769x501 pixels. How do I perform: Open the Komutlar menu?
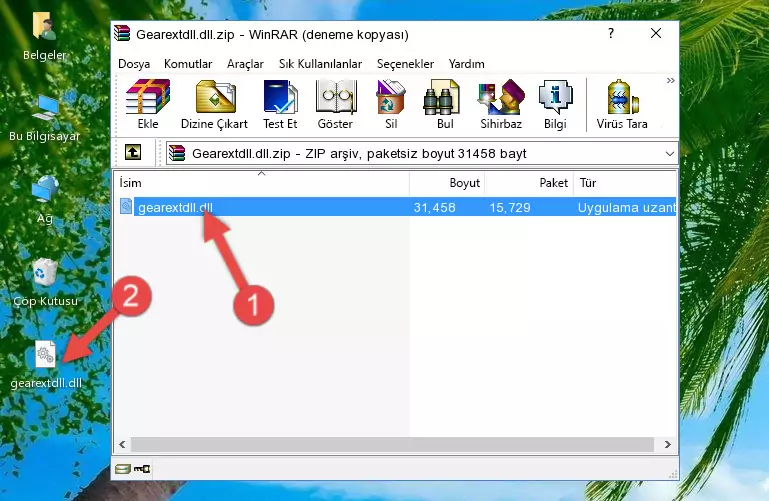(188, 64)
